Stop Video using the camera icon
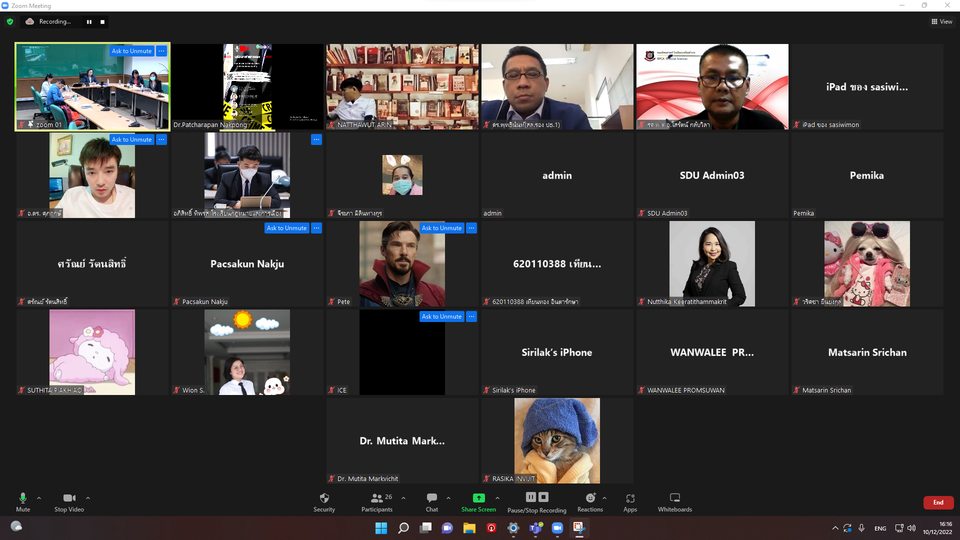The width and height of the screenshot is (960, 540). (69, 497)
